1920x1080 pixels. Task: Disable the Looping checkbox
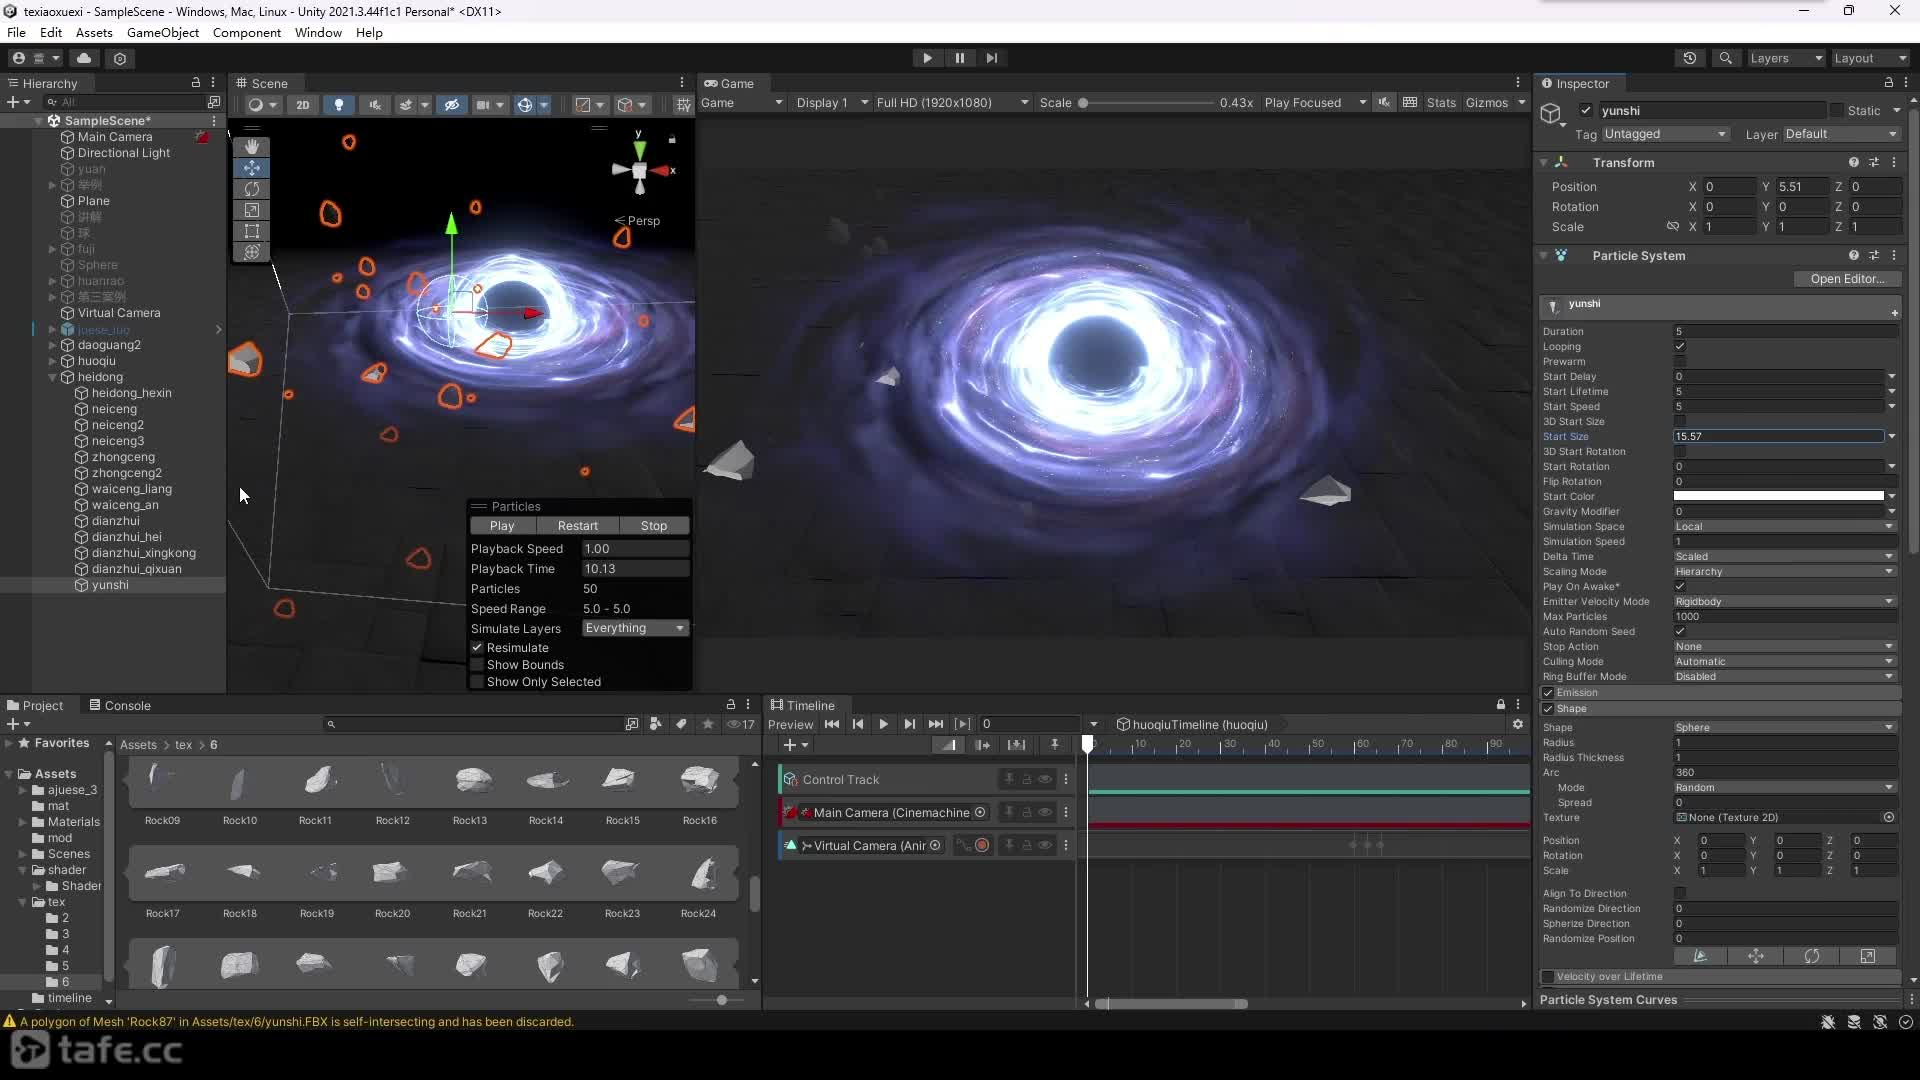coord(1680,346)
